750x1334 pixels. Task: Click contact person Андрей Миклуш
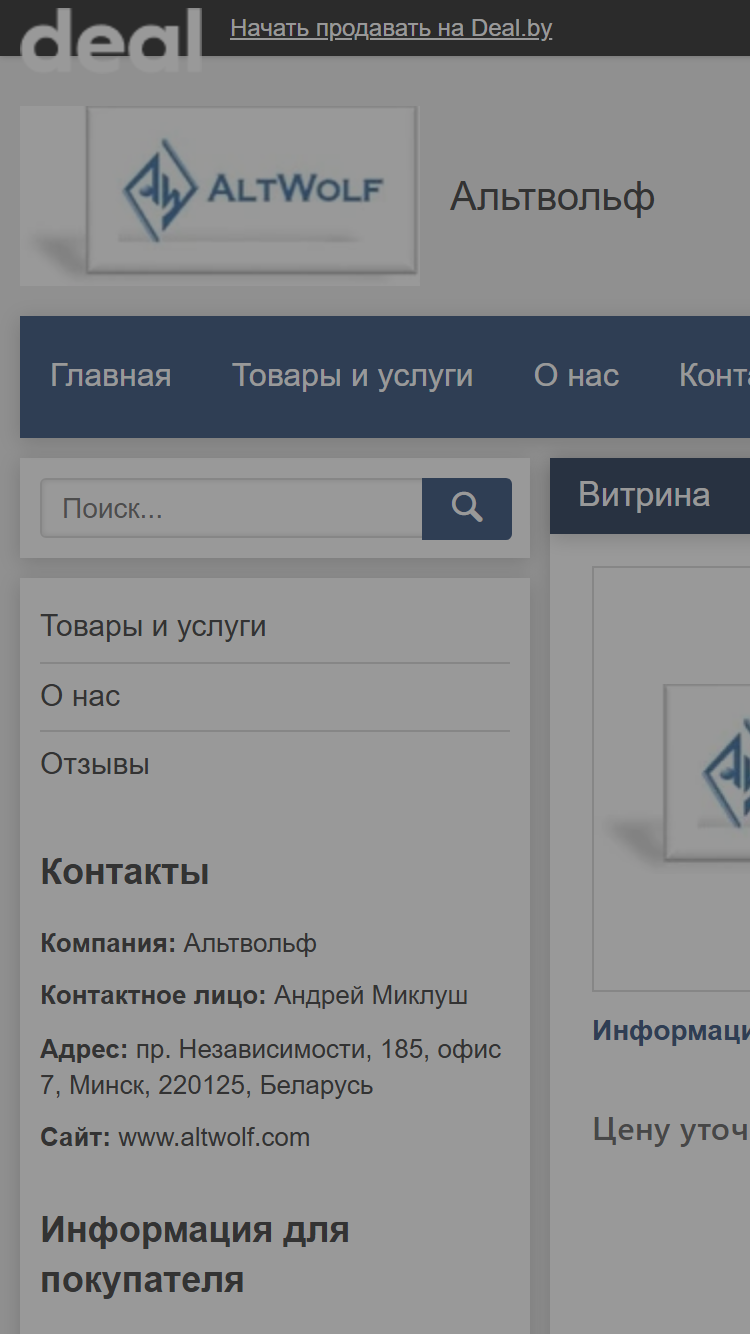coord(371,996)
